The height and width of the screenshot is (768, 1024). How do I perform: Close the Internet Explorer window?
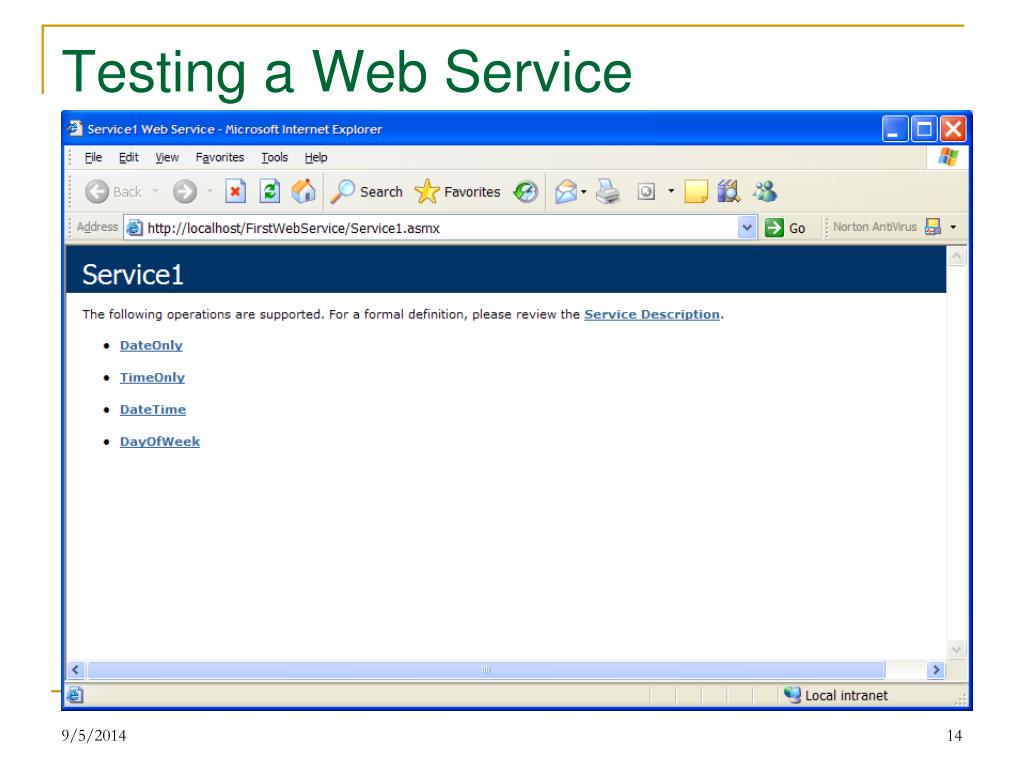tap(953, 129)
